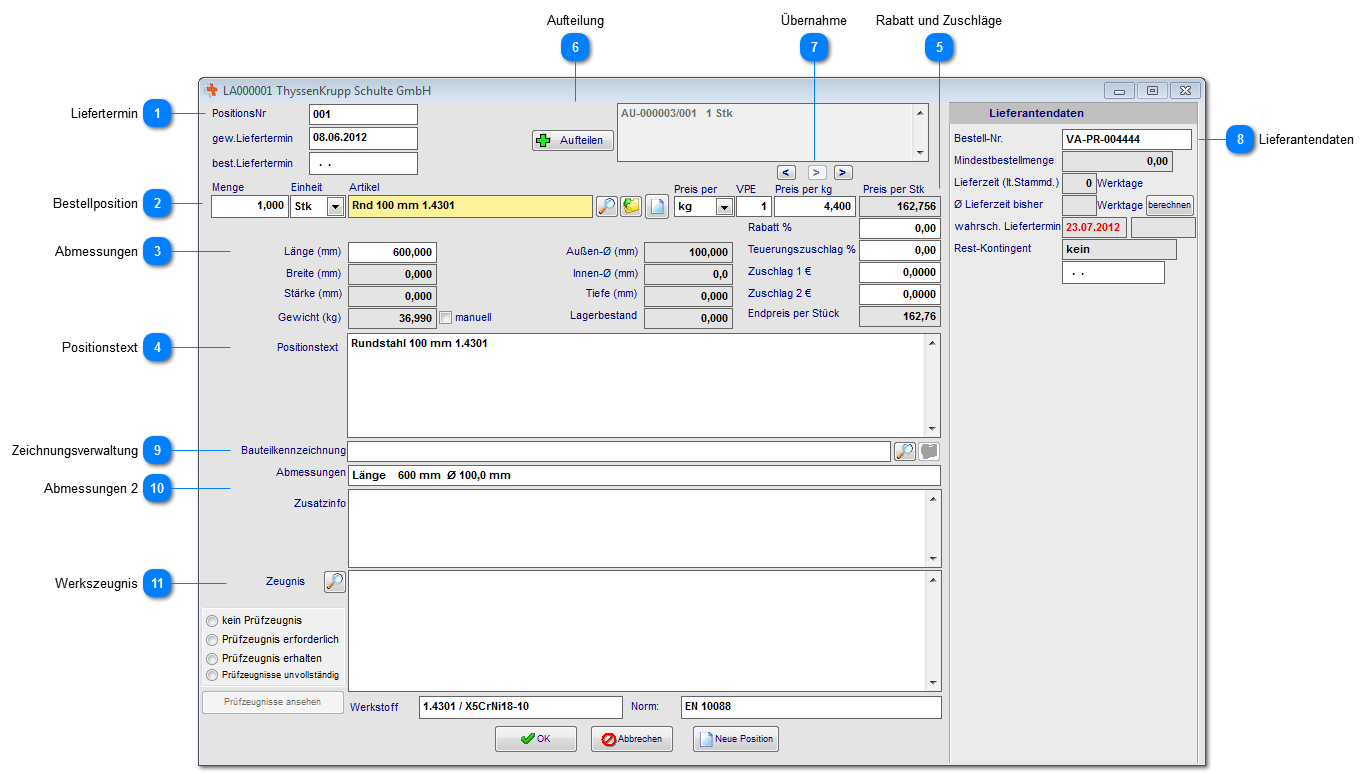Open article search magnifier beside Artikel field
Screen dimensions: 1370x774
click(x=607, y=207)
